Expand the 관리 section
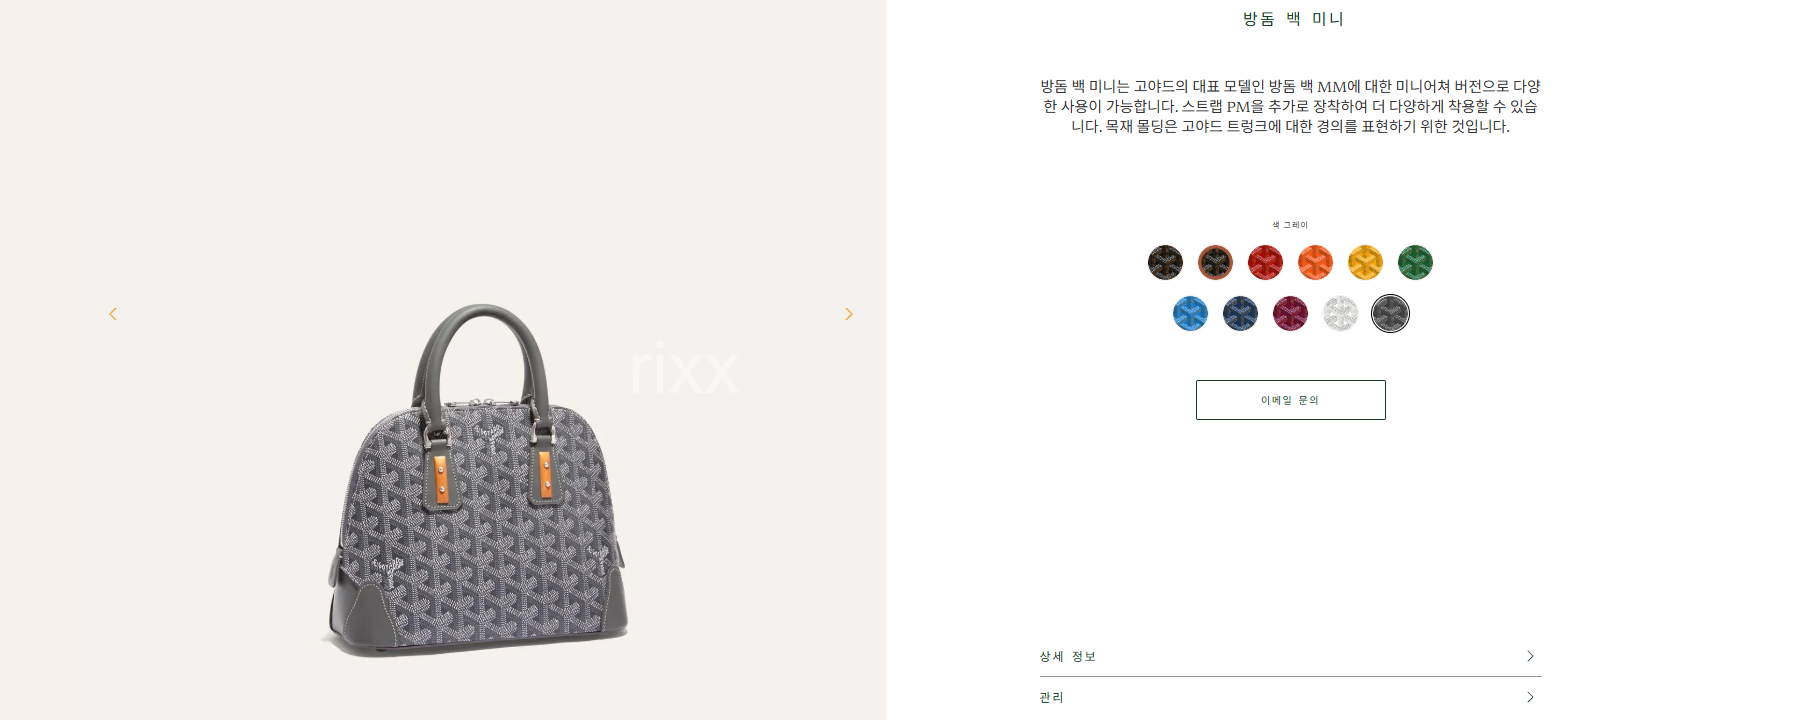Image resolution: width=1800 pixels, height=720 pixels. [x=1290, y=698]
